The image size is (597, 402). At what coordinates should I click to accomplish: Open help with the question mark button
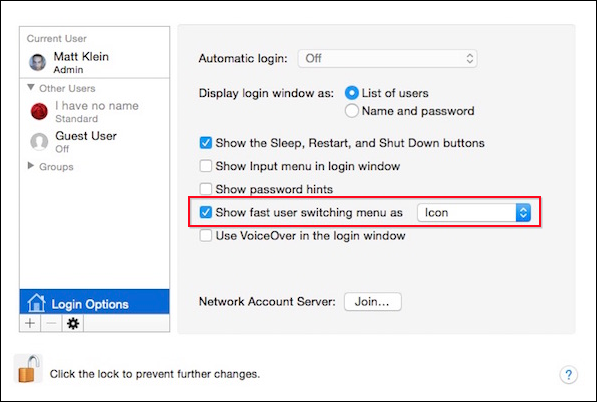tap(568, 375)
